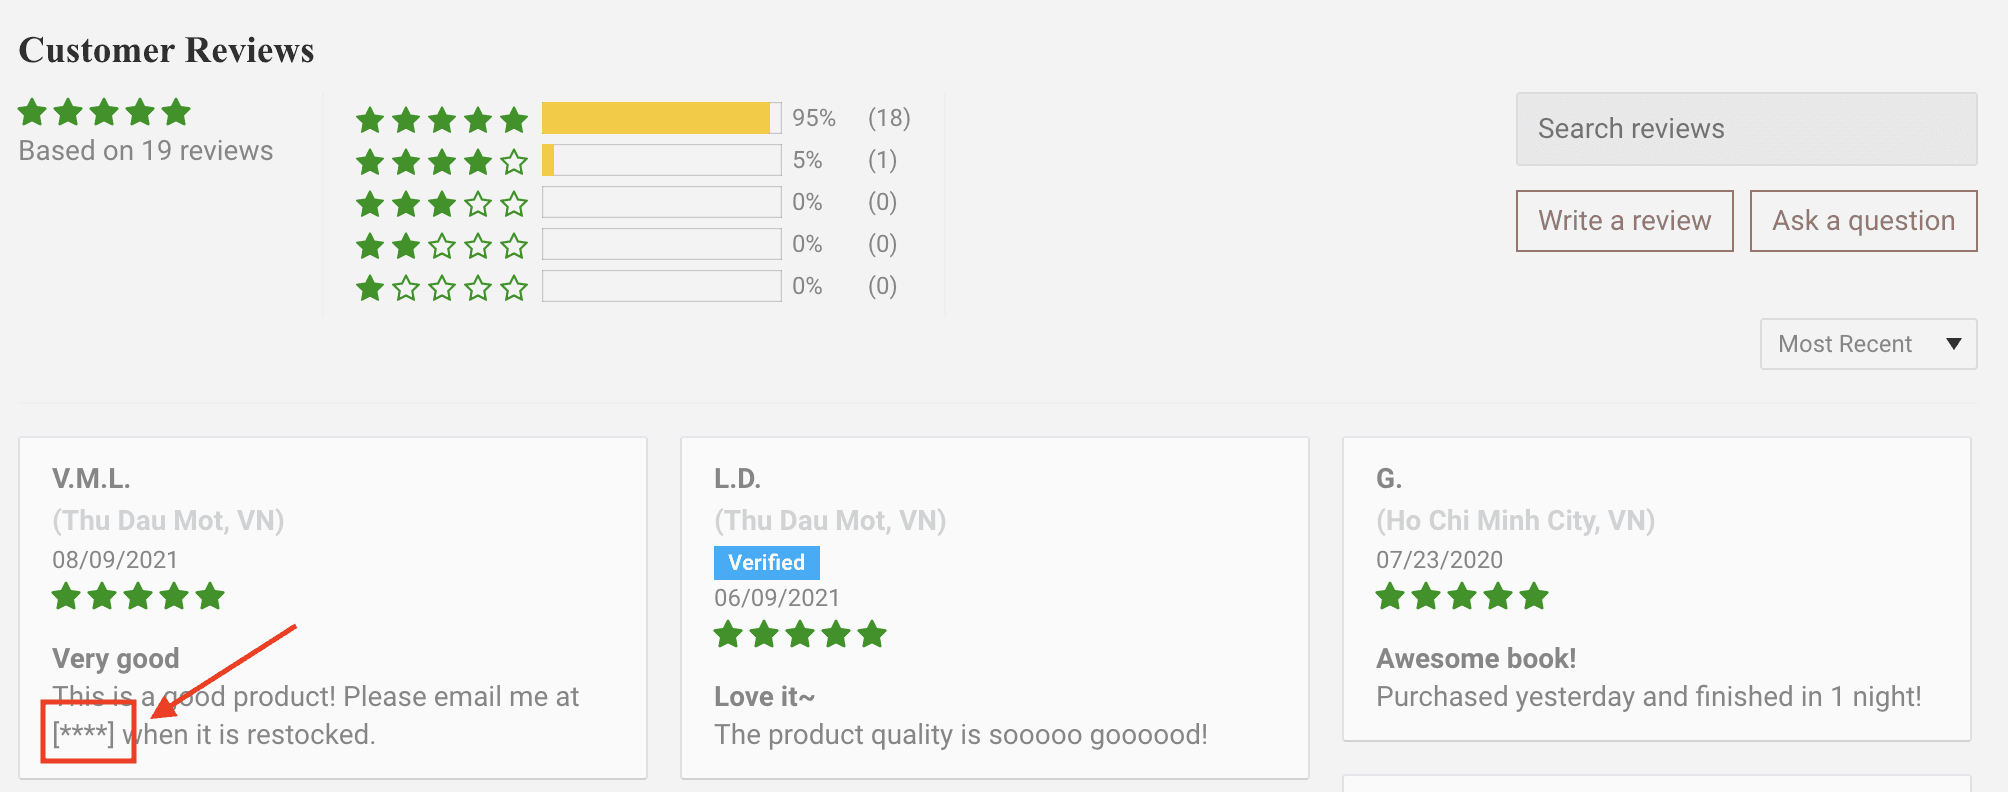Click the blue Verified badge

point(766,562)
